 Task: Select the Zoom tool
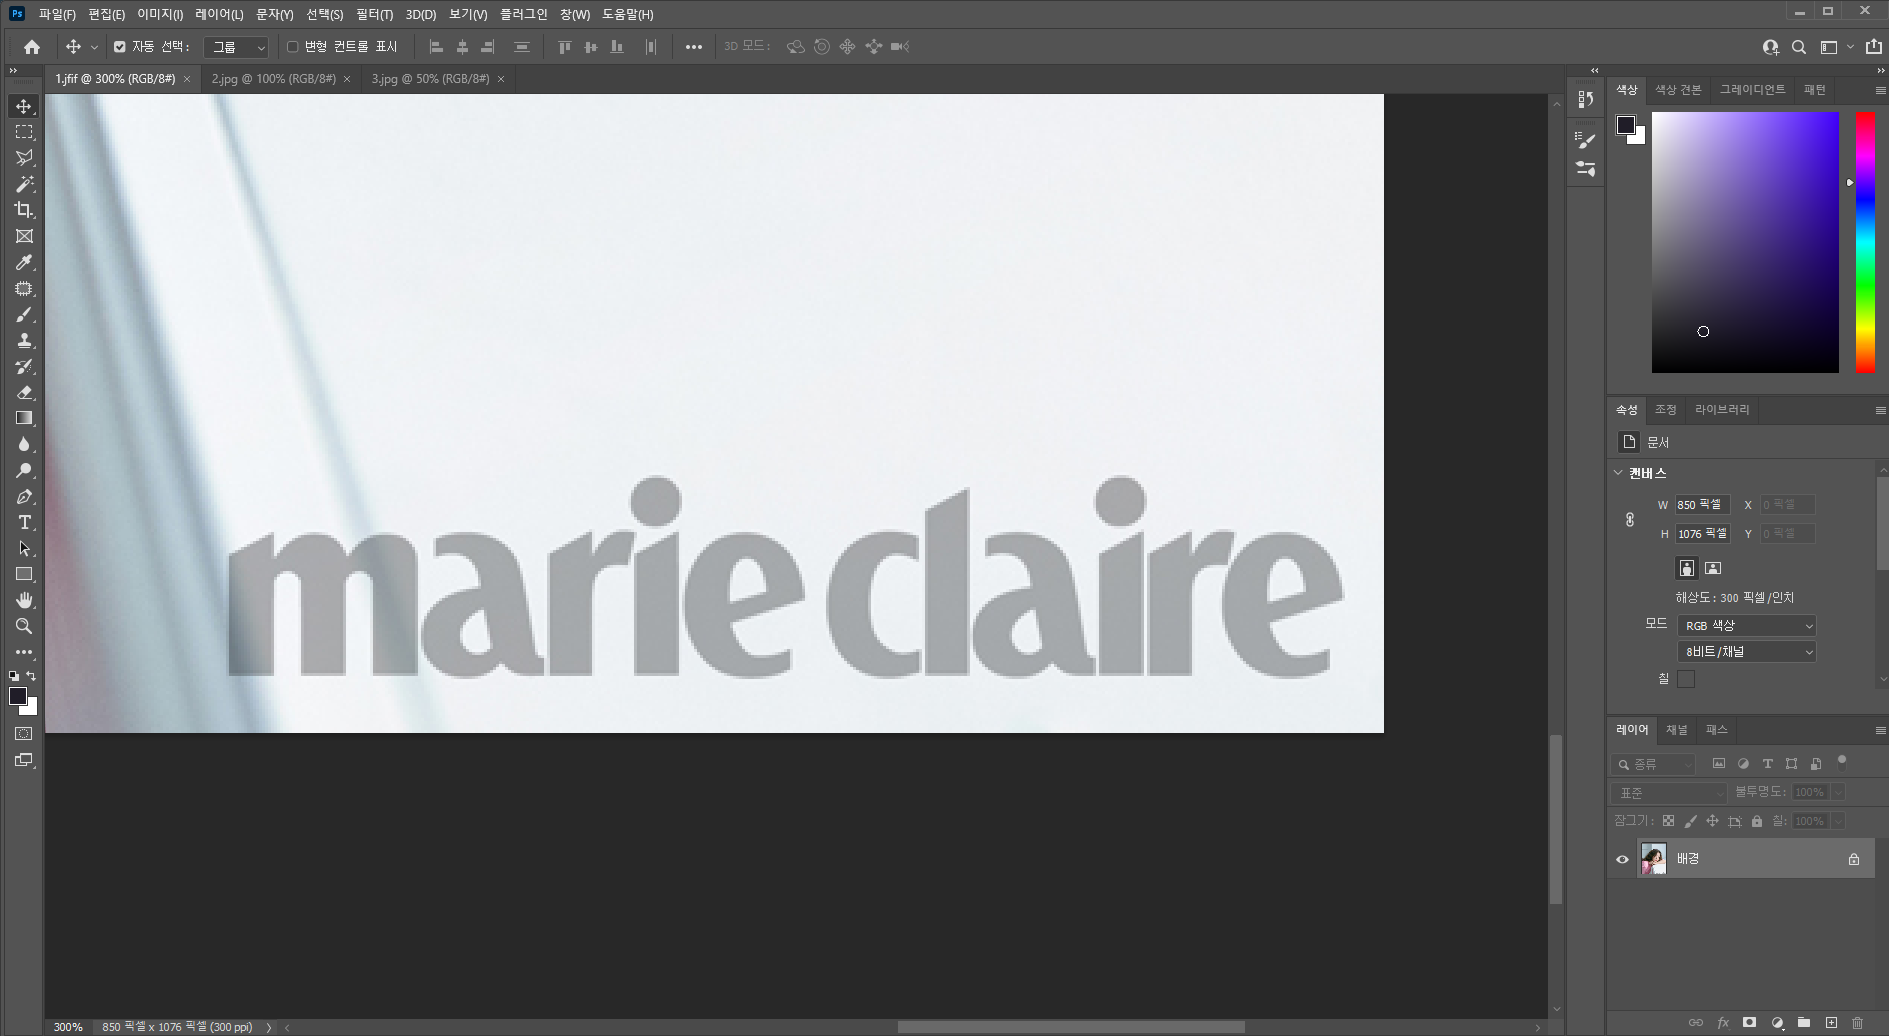click(x=24, y=626)
